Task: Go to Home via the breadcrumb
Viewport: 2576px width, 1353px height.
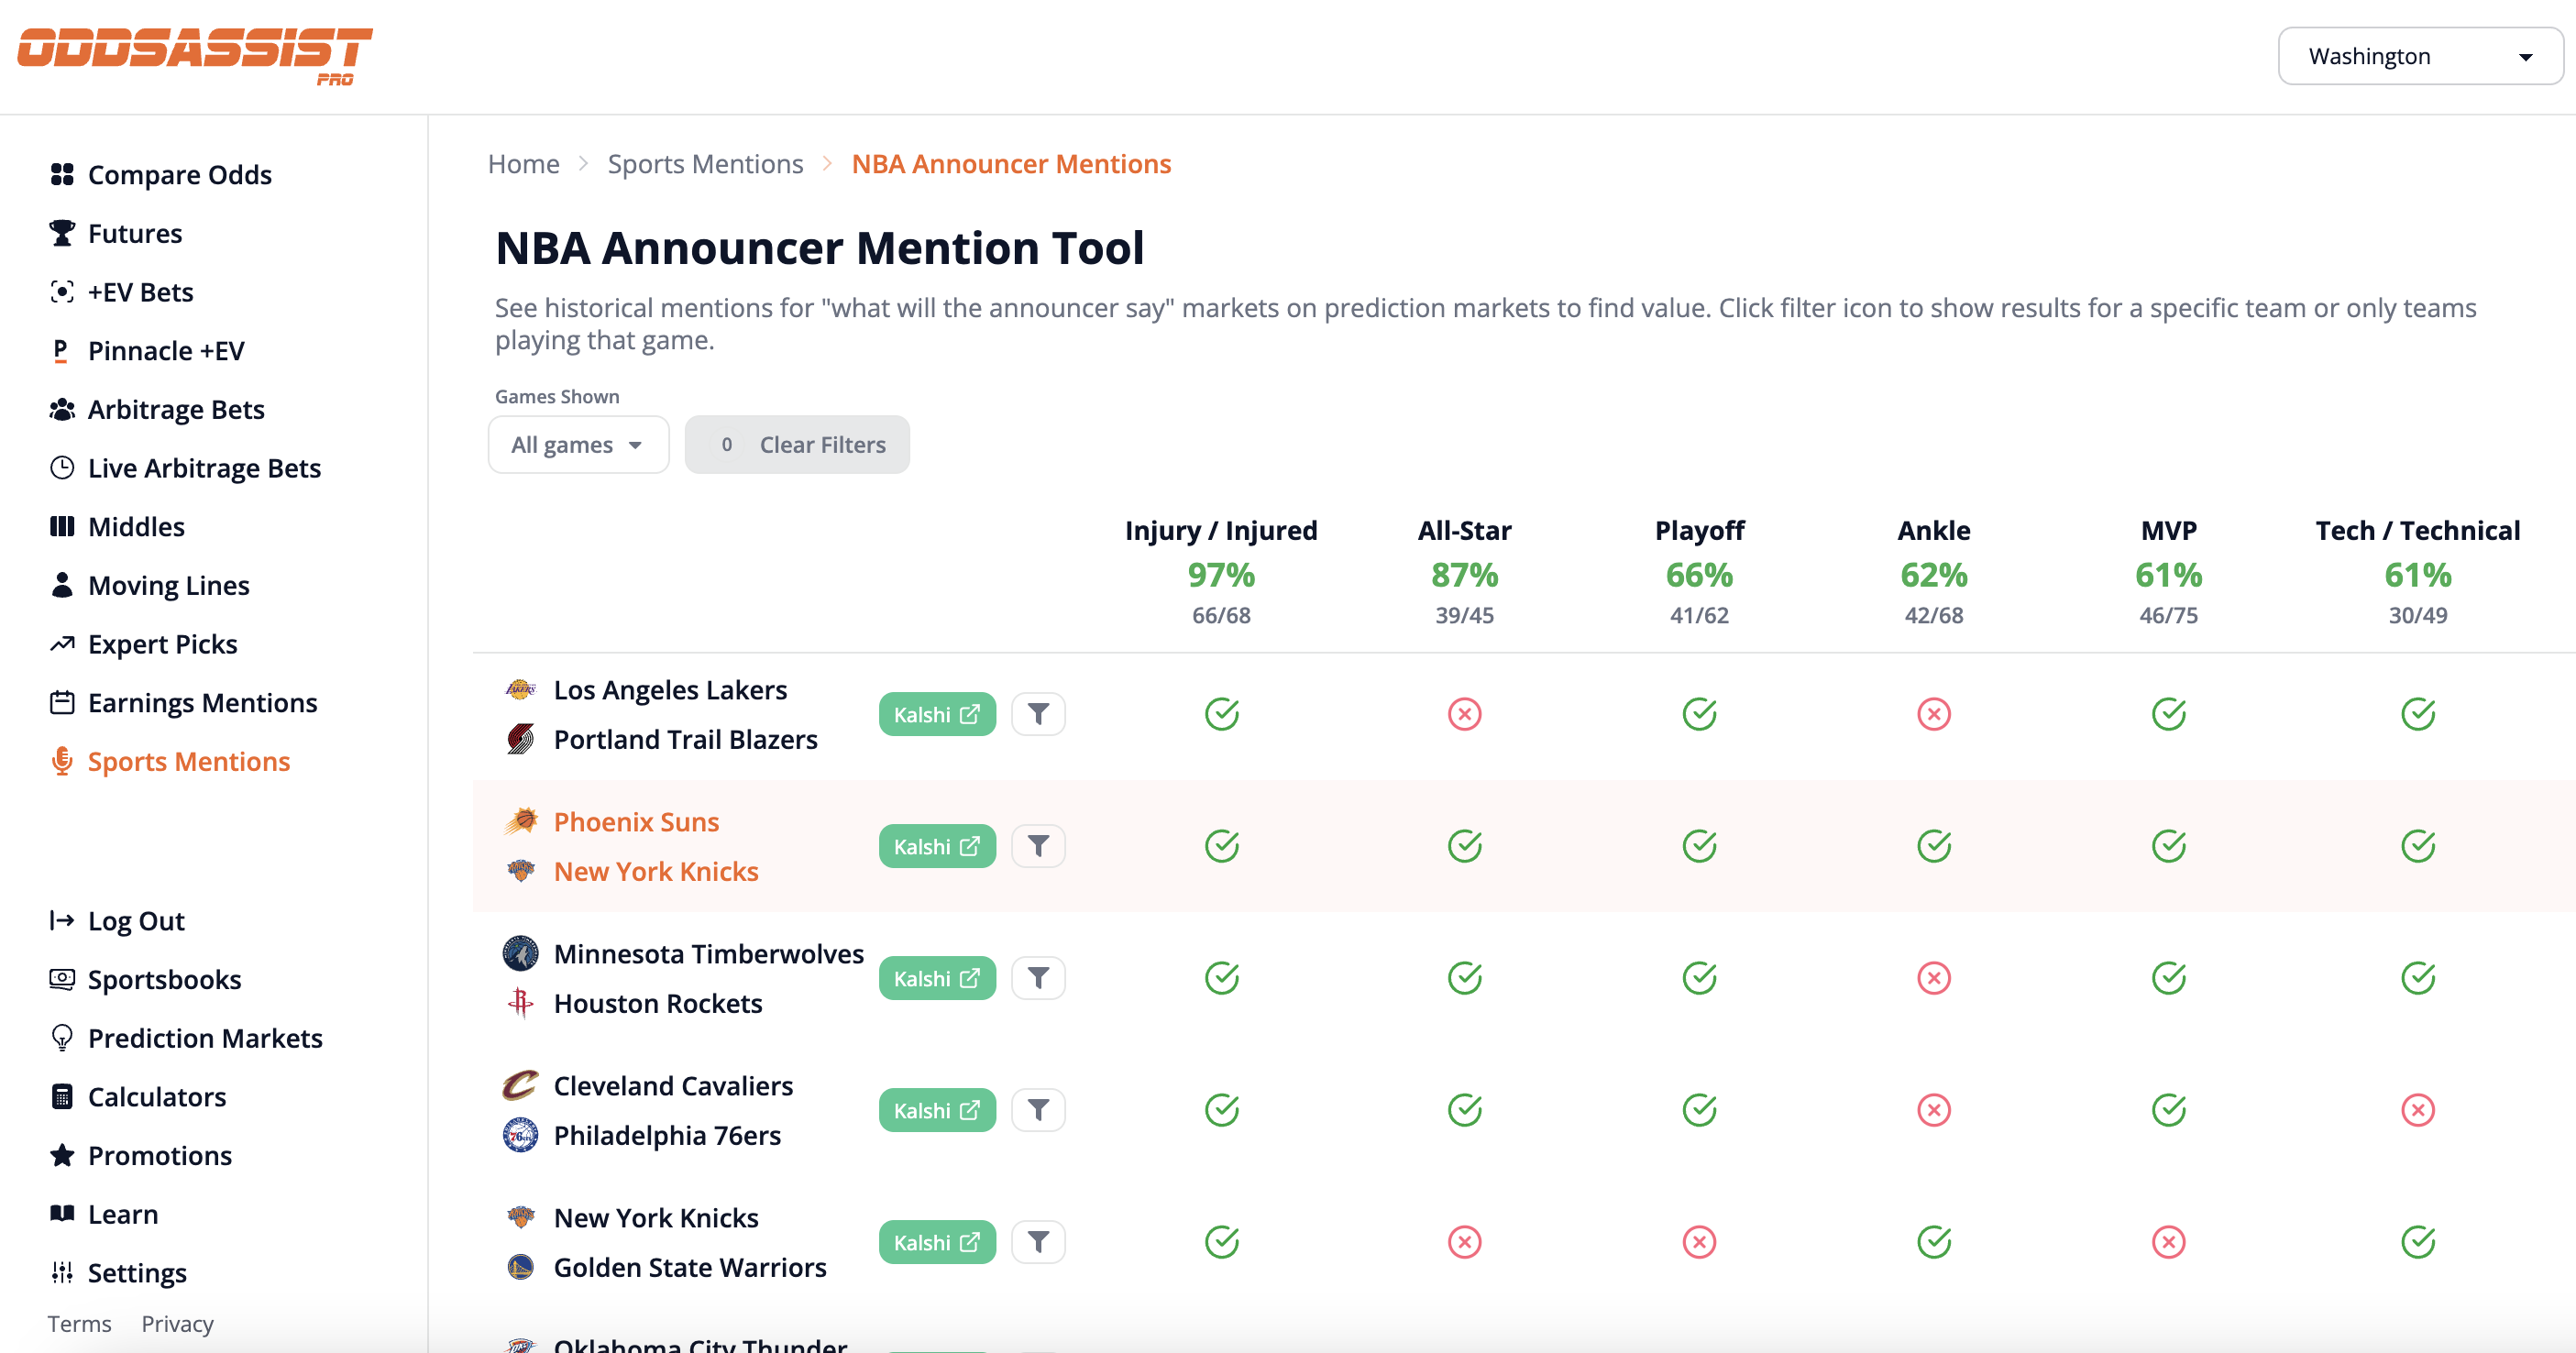Action: (x=523, y=163)
